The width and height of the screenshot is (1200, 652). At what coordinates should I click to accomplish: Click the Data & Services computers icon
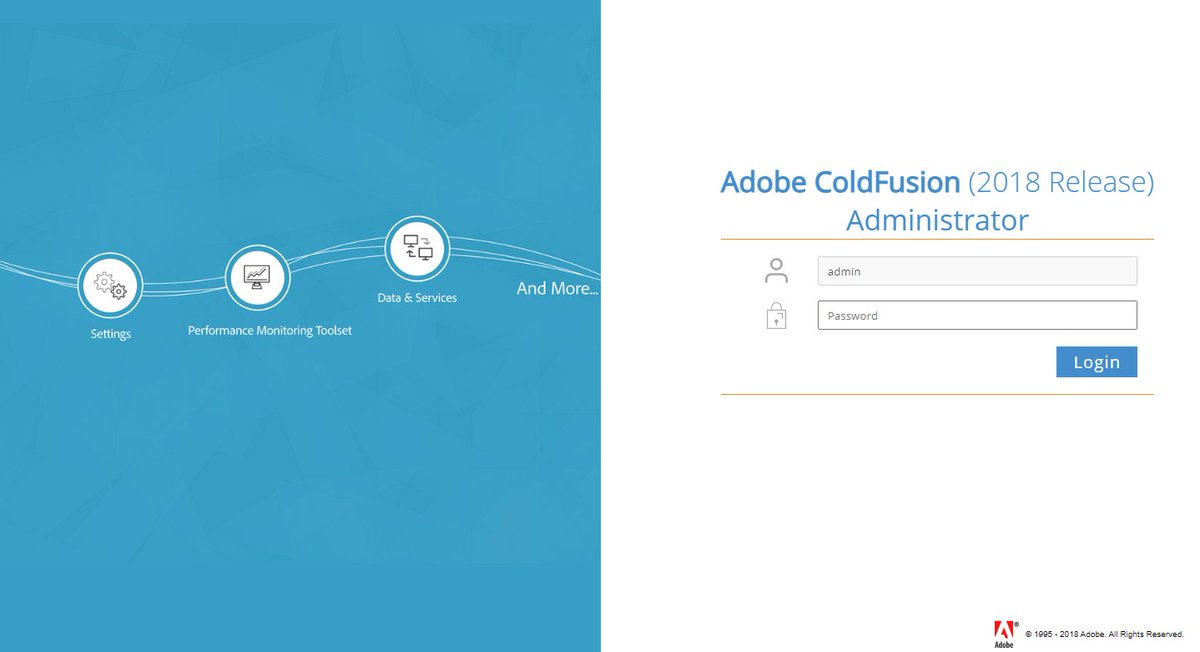417,249
